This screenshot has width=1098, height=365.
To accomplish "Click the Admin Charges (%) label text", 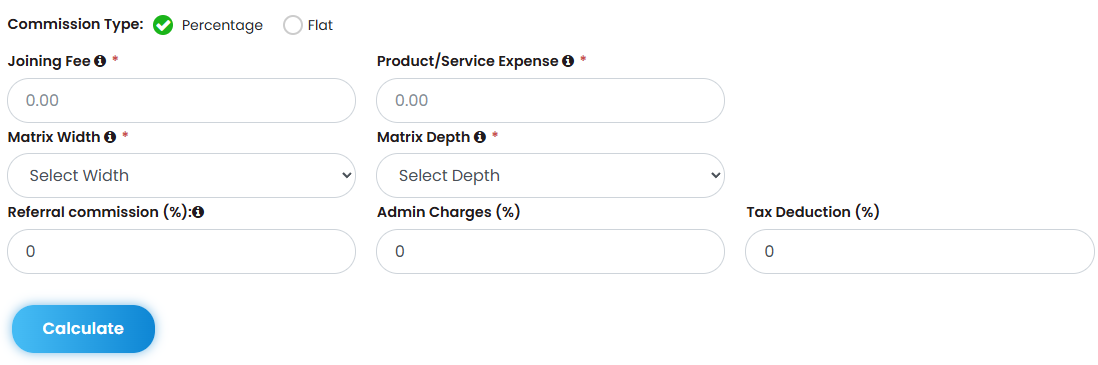I will (x=448, y=212).
